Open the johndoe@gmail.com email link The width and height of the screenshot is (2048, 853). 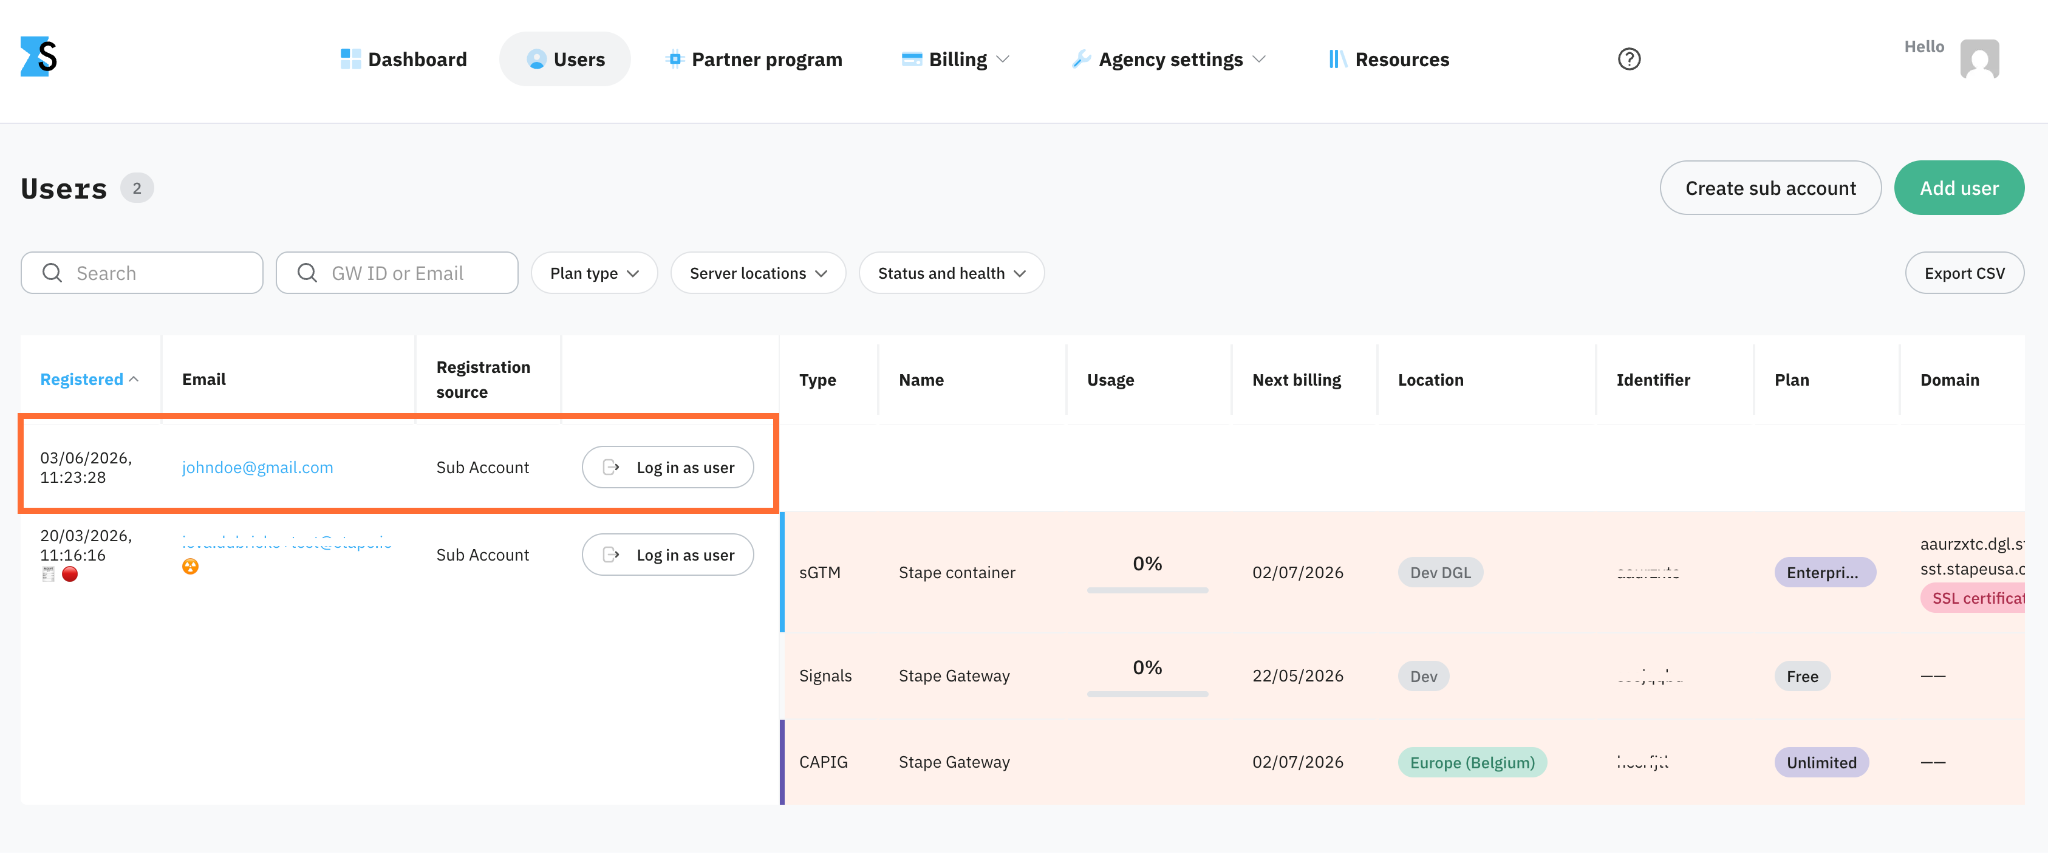click(x=257, y=467)
